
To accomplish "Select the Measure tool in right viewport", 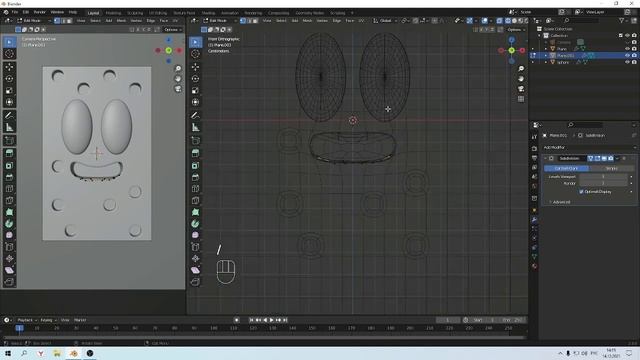I will 196,128.
